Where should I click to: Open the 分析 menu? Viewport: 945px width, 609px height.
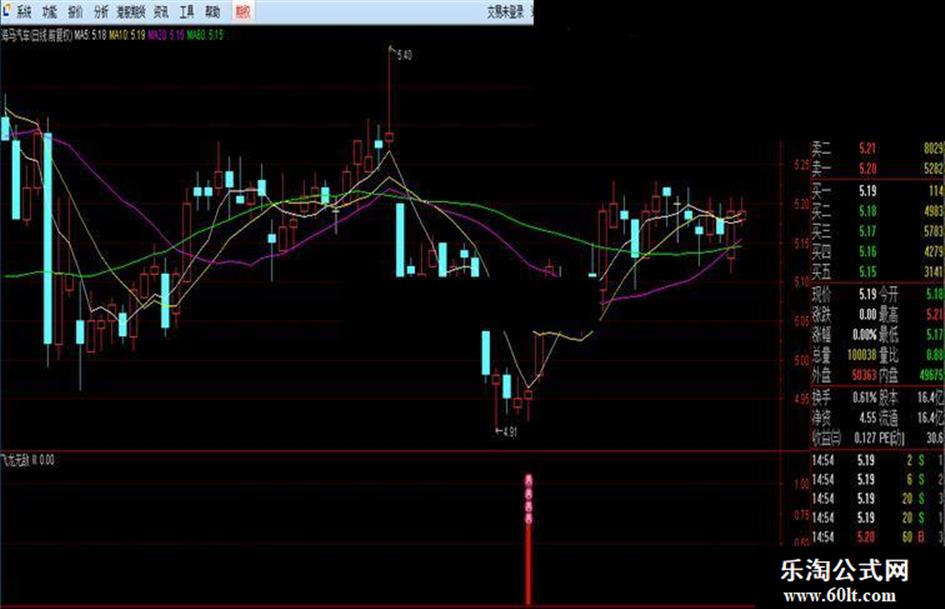coord(101,11)
